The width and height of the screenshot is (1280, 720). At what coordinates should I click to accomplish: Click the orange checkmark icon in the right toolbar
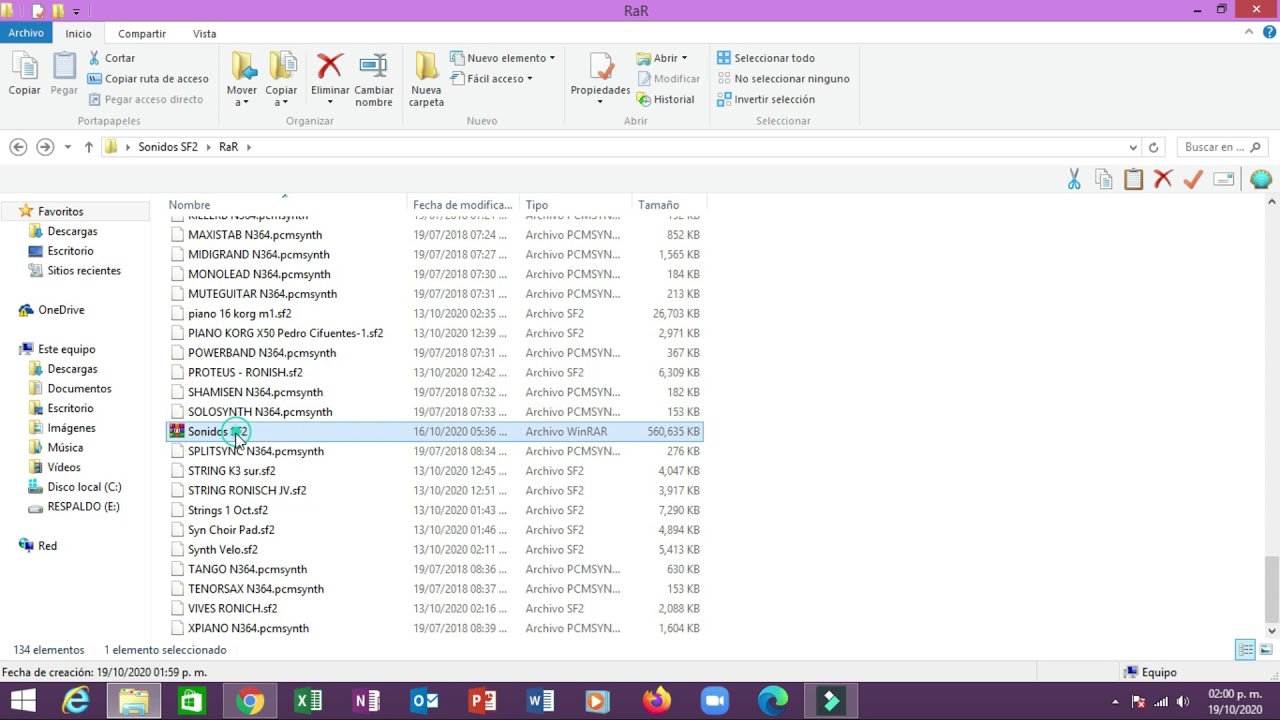(1192, 179)
